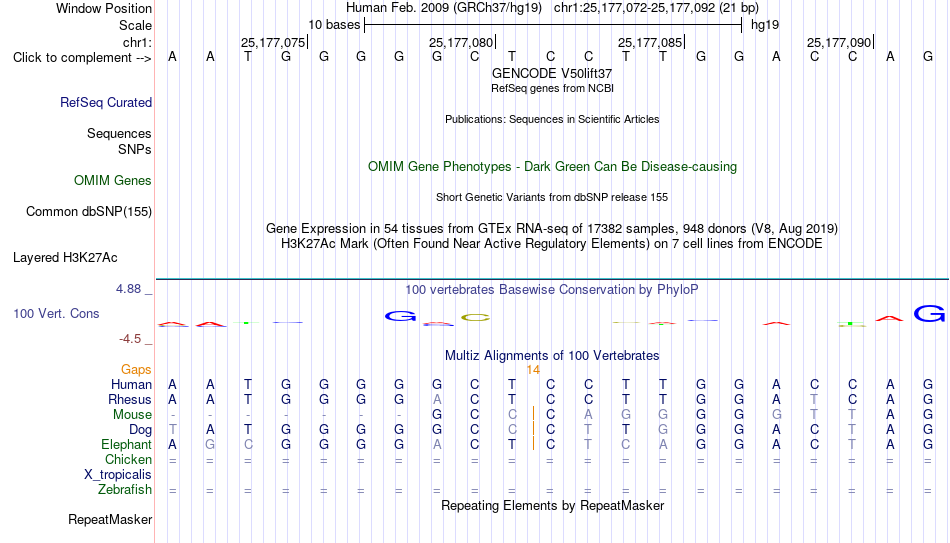This screenshot has width=950, height=543.
Task: Click the -4.5 lower conservation value
Action: (130, 339)
